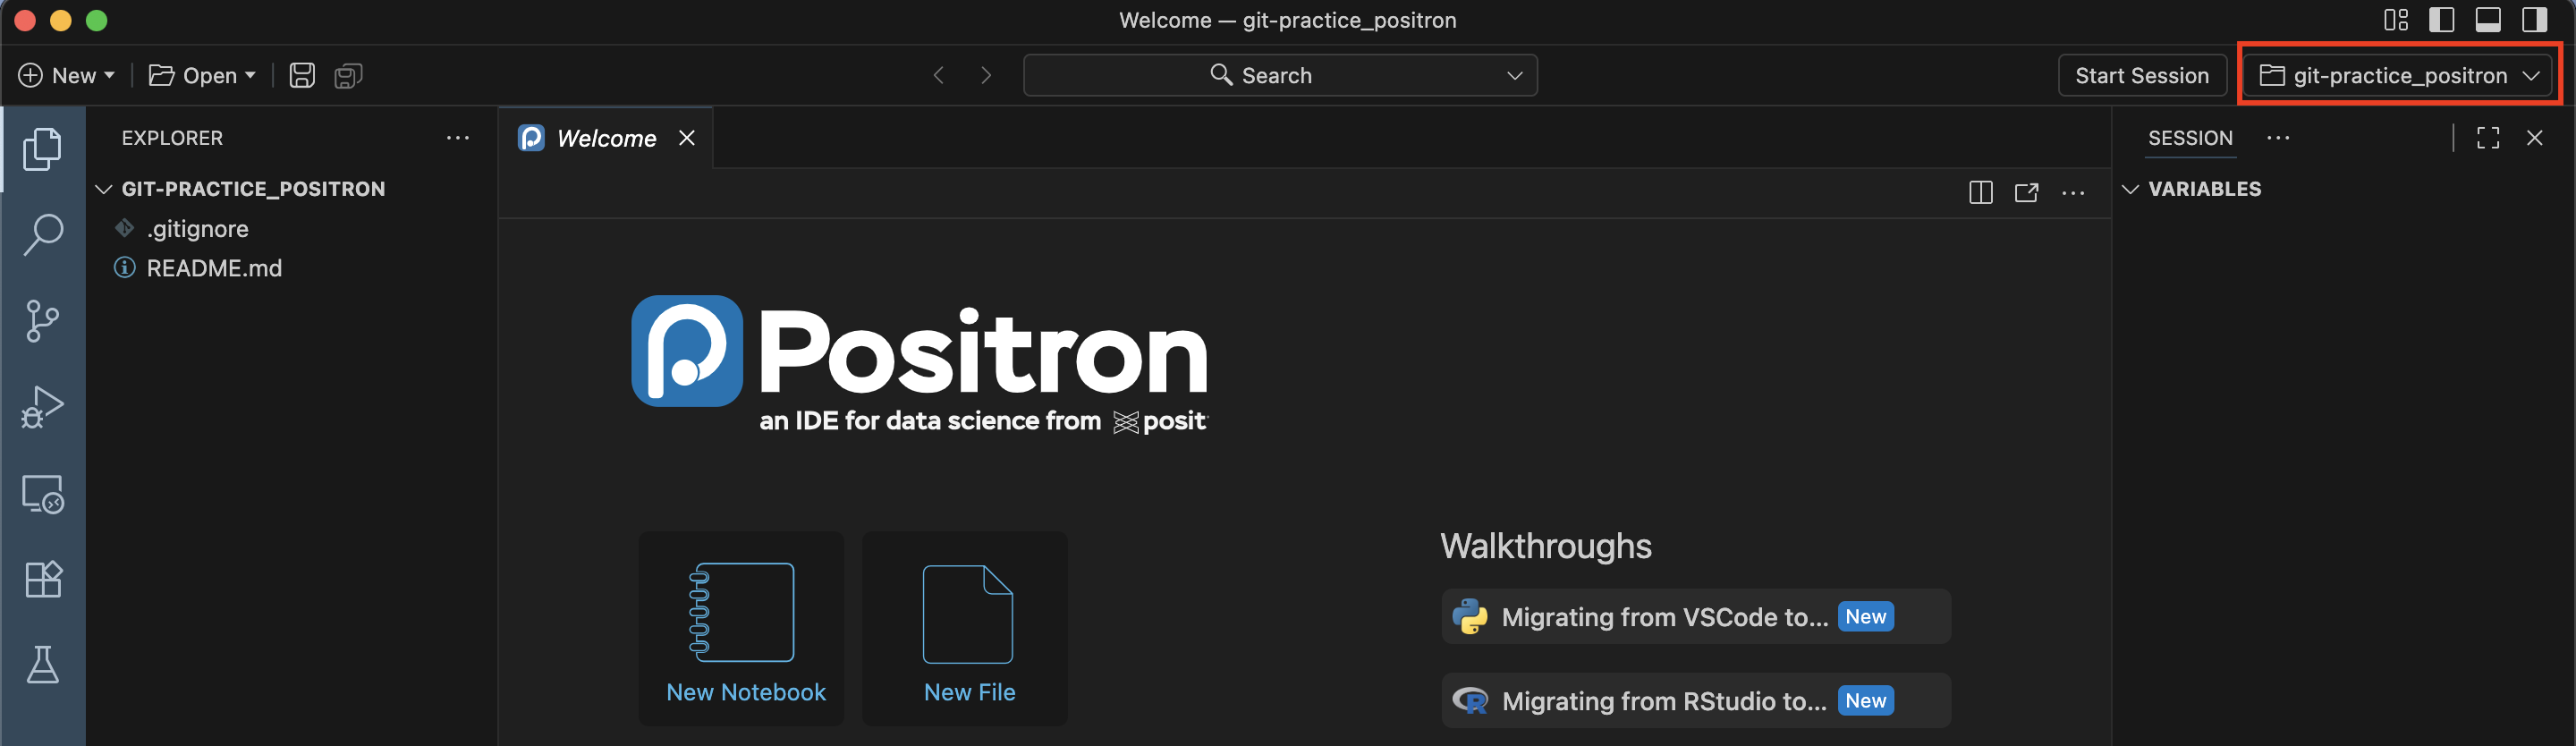Click the Walkthroughs heading
This screenshot has width=2576, height=746.
pyautogui.click(x=1545, y=546)
